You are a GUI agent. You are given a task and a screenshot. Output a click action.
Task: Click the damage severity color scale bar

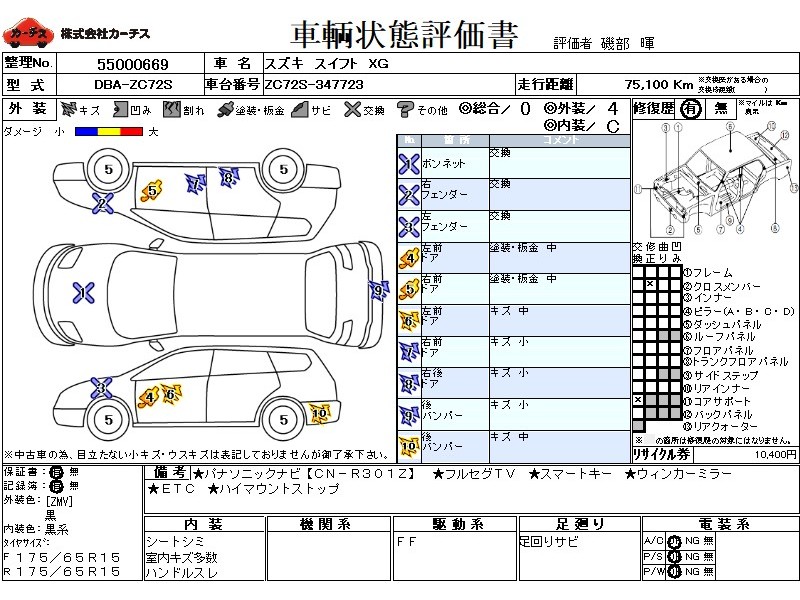tap(108, 131)
